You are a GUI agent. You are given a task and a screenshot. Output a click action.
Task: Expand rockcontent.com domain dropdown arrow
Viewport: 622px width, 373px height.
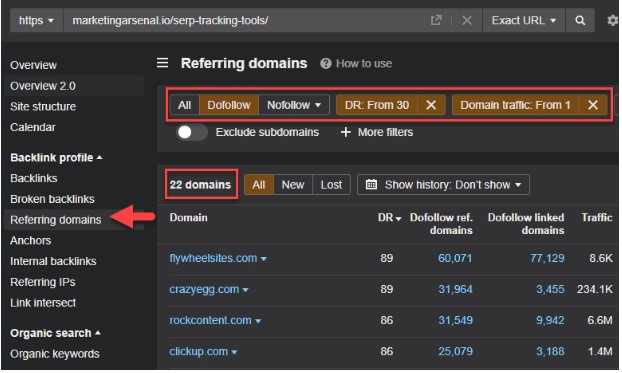point(258,321)
